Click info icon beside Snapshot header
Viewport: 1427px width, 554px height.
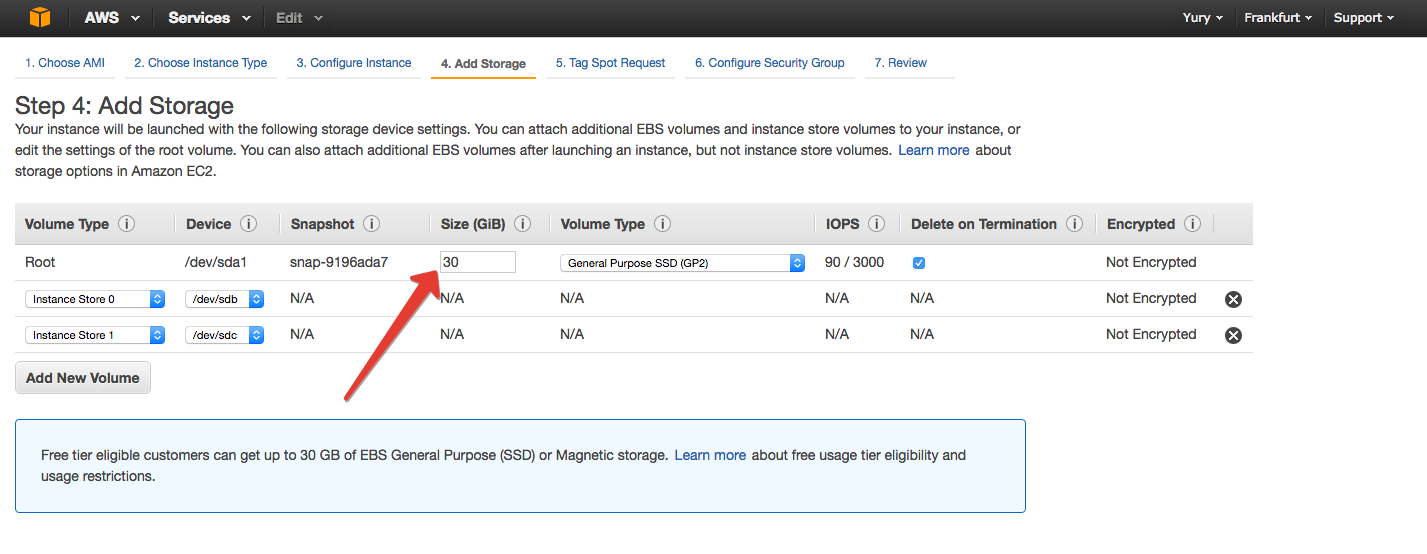tap(371, 224)
